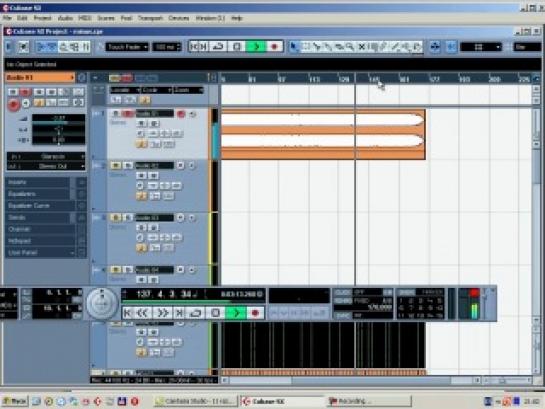Open the inspector input routing dropdown
This screenshot has width=545, height=409.
tap(46, 157)
